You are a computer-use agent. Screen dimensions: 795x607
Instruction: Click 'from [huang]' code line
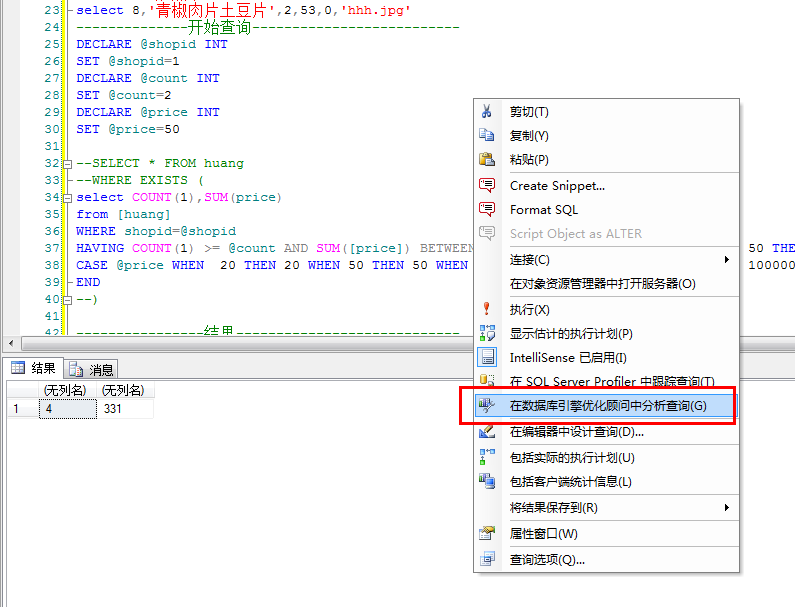click(x=123, y=214)
